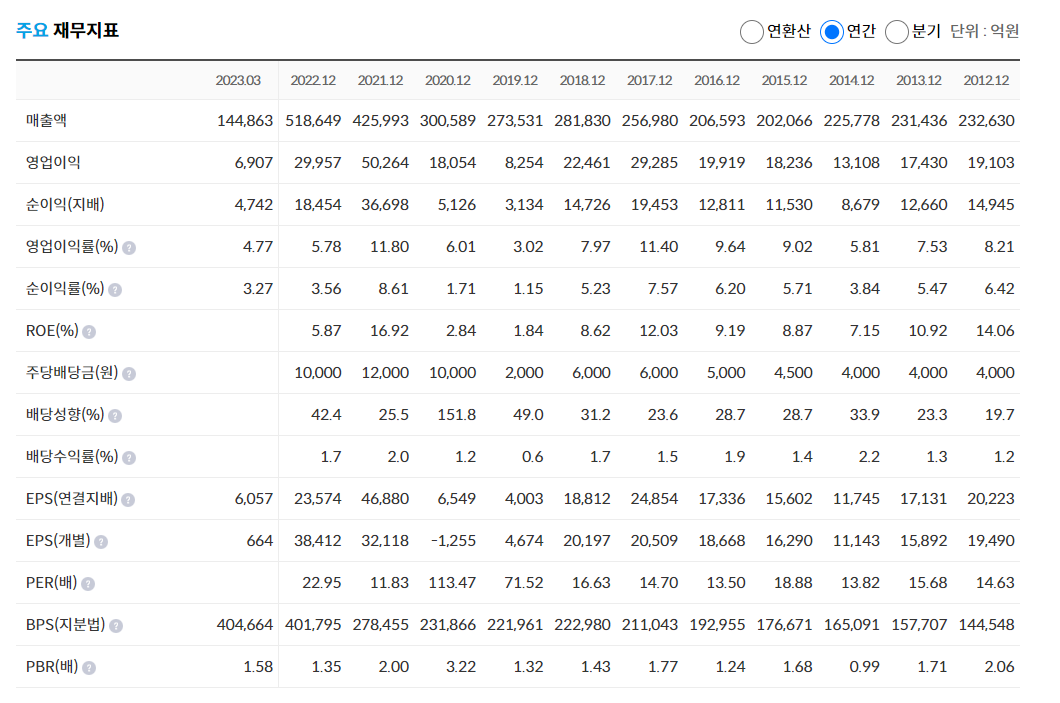Click the EPS(개별) value 664
The width and height of the screenshot is (1060, 703).
point(260,540)
